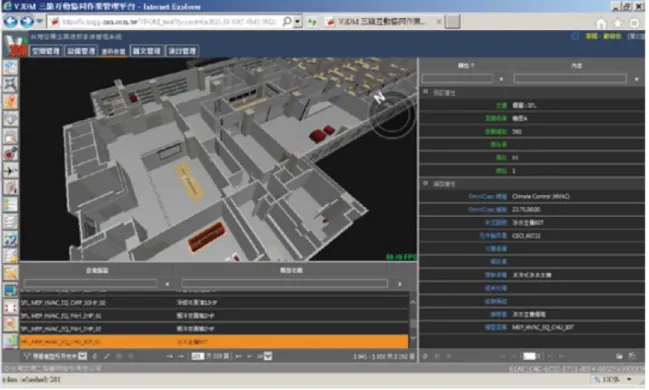Click filter icon beside properties name filter
Screen dimensions: 649x390
pyautogui.click(x=501, y=79)
